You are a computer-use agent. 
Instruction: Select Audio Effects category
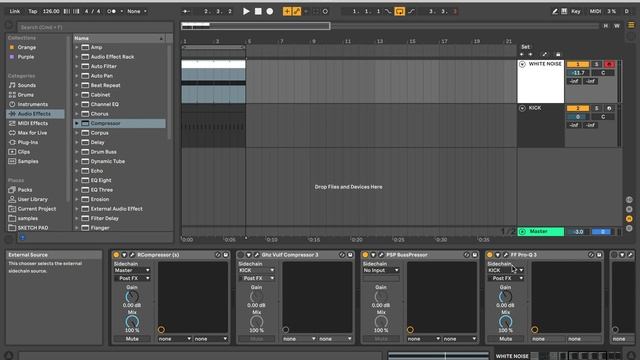(x=34, y=114)
